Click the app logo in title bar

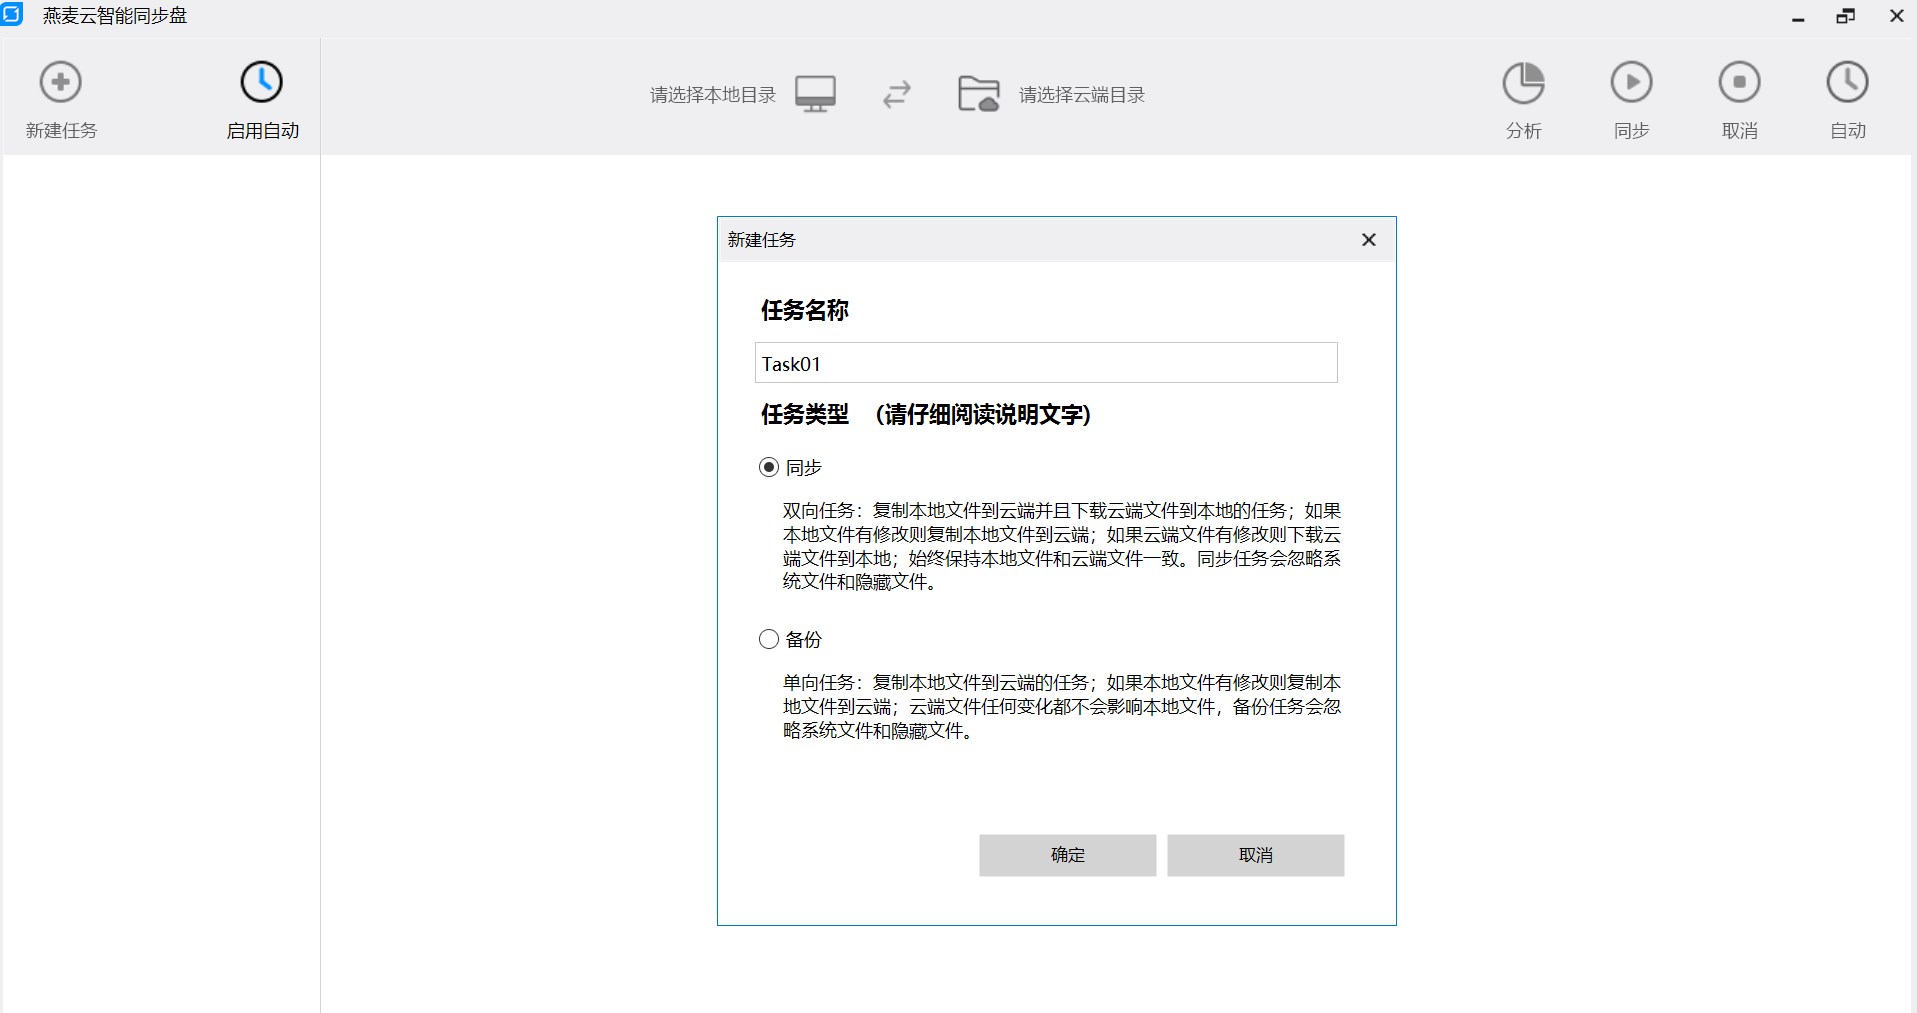[x=11, y=15]
